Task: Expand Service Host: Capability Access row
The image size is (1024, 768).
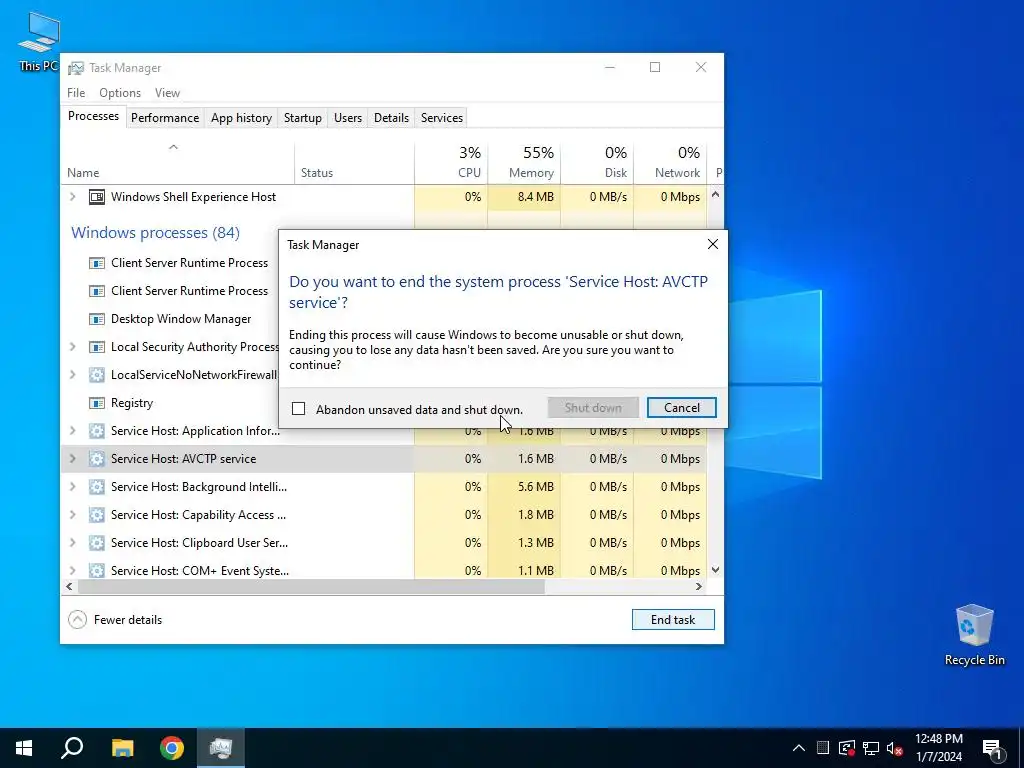Action: coord(72,515)
